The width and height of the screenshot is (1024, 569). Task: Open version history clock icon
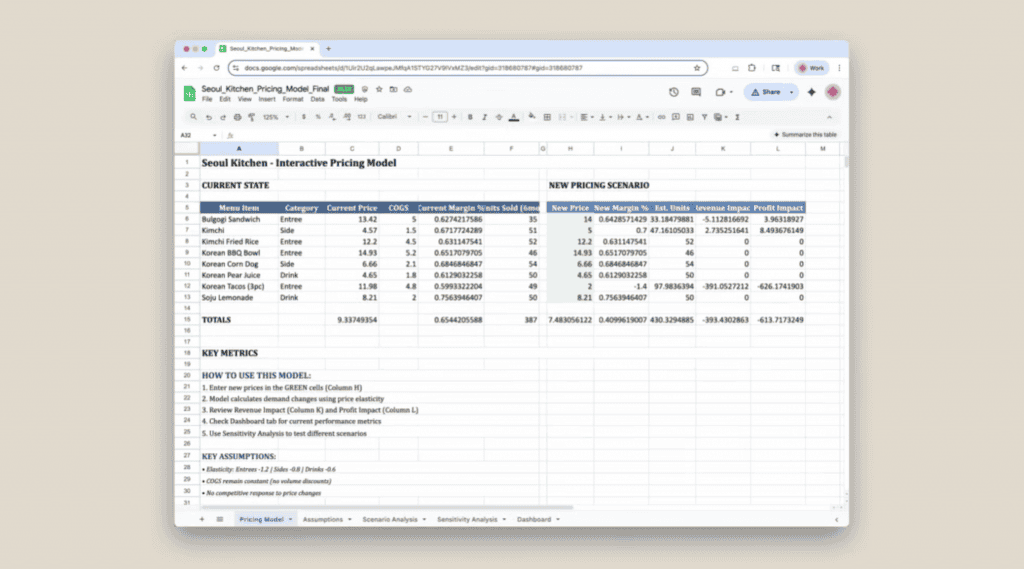click(673, 92)
